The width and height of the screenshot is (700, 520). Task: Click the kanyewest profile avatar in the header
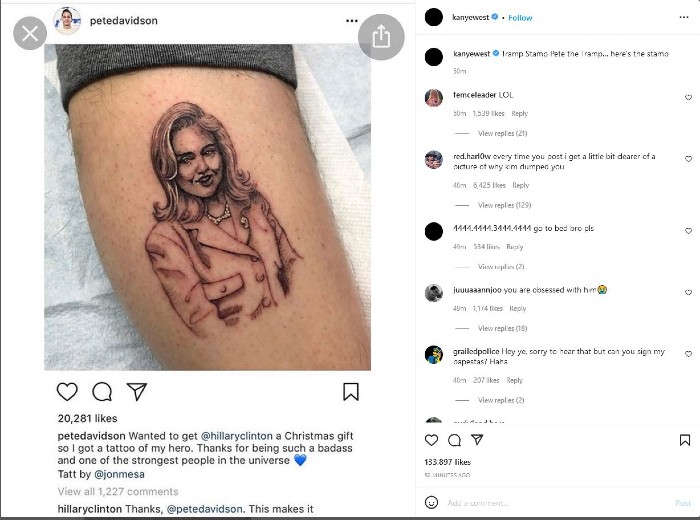(433, 17)
